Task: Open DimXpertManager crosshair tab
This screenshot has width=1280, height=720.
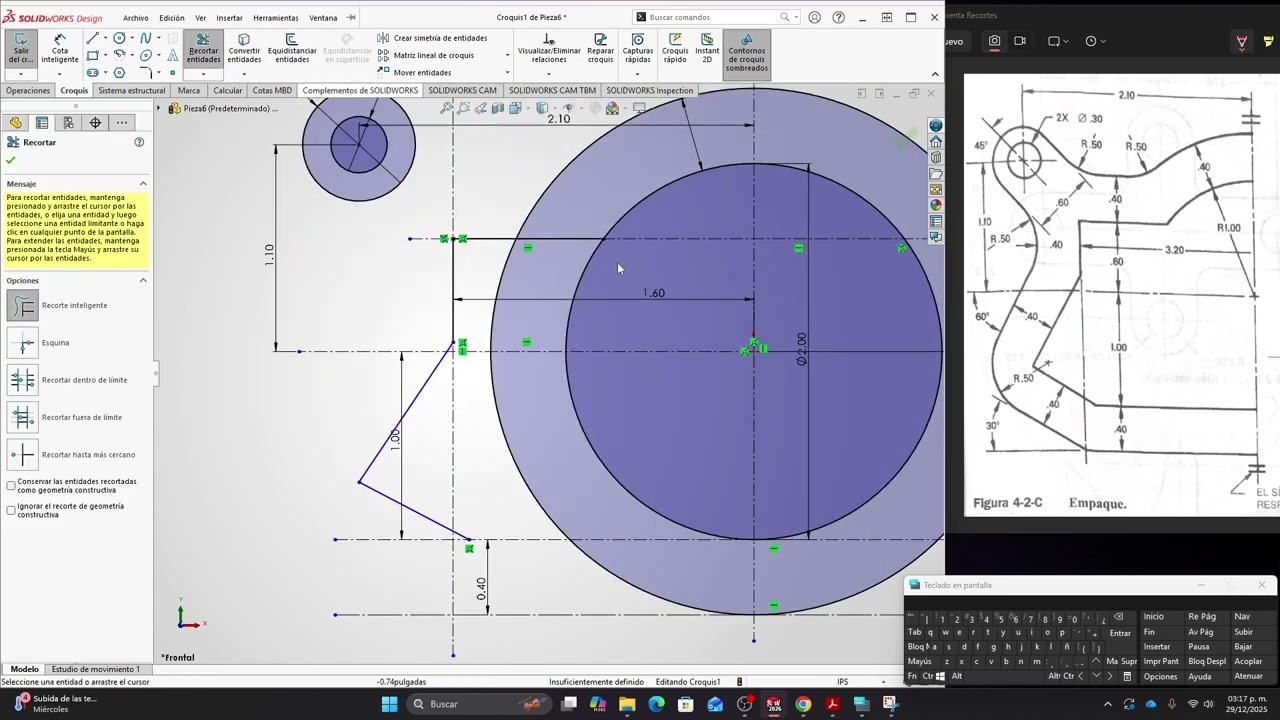Action: coord(95,123)
